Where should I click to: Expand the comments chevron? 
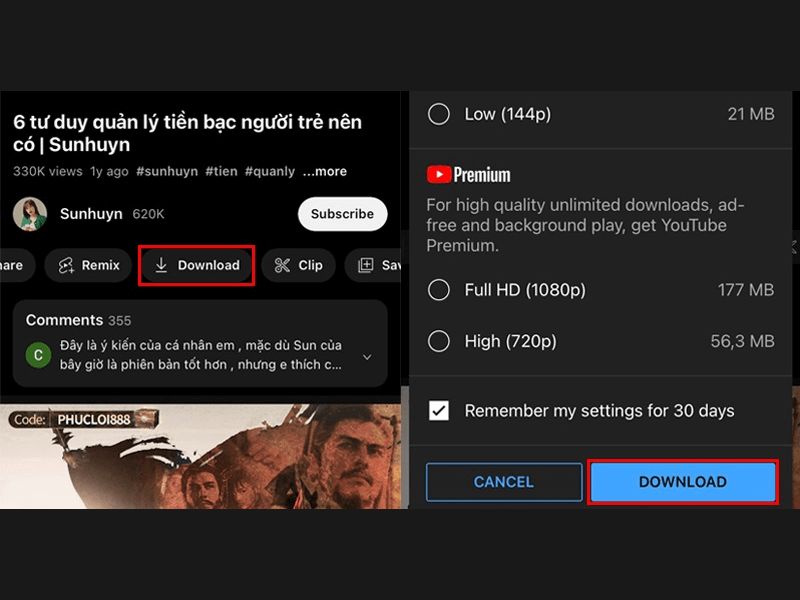(367, 357)
